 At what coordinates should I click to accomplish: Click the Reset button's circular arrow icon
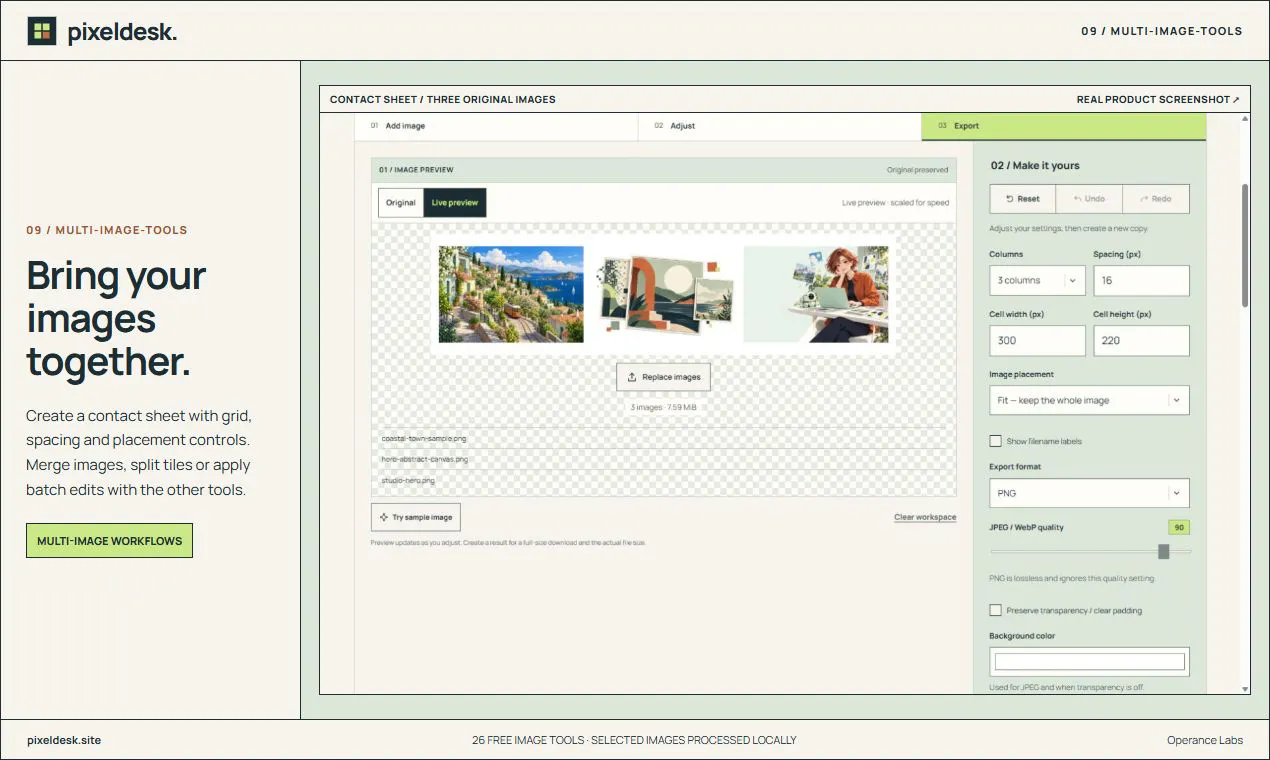pos(1010,199)
